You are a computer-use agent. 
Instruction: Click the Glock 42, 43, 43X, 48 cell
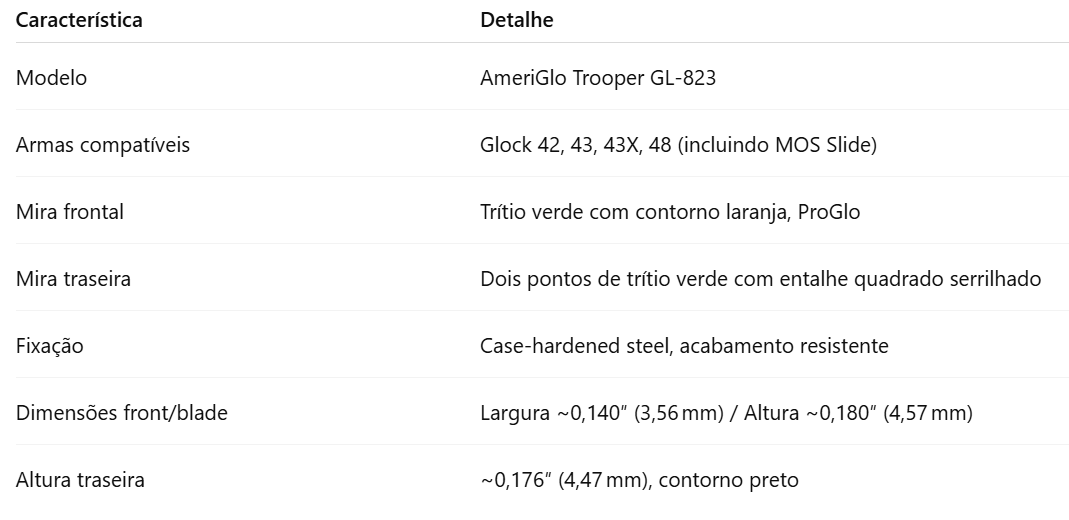(678, 145)
